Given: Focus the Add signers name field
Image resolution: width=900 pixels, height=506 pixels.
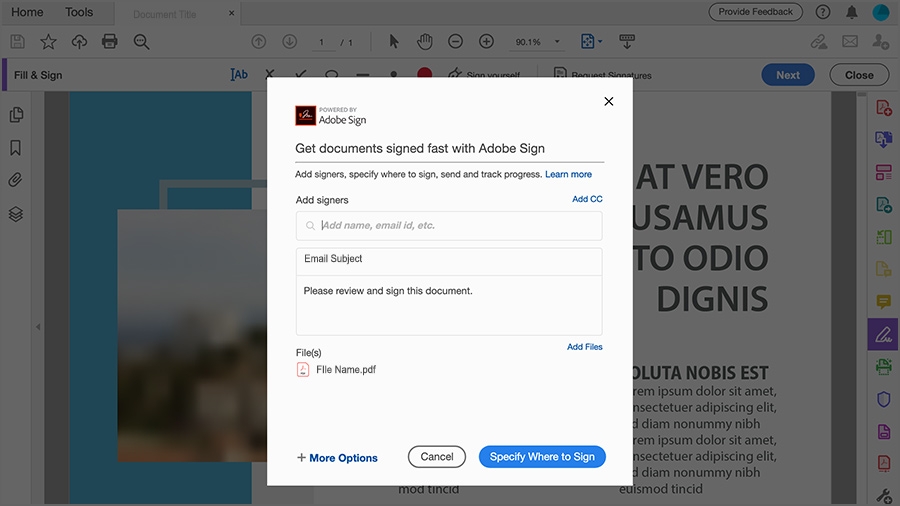Looking at the screenshot, I should pos(449,225).
